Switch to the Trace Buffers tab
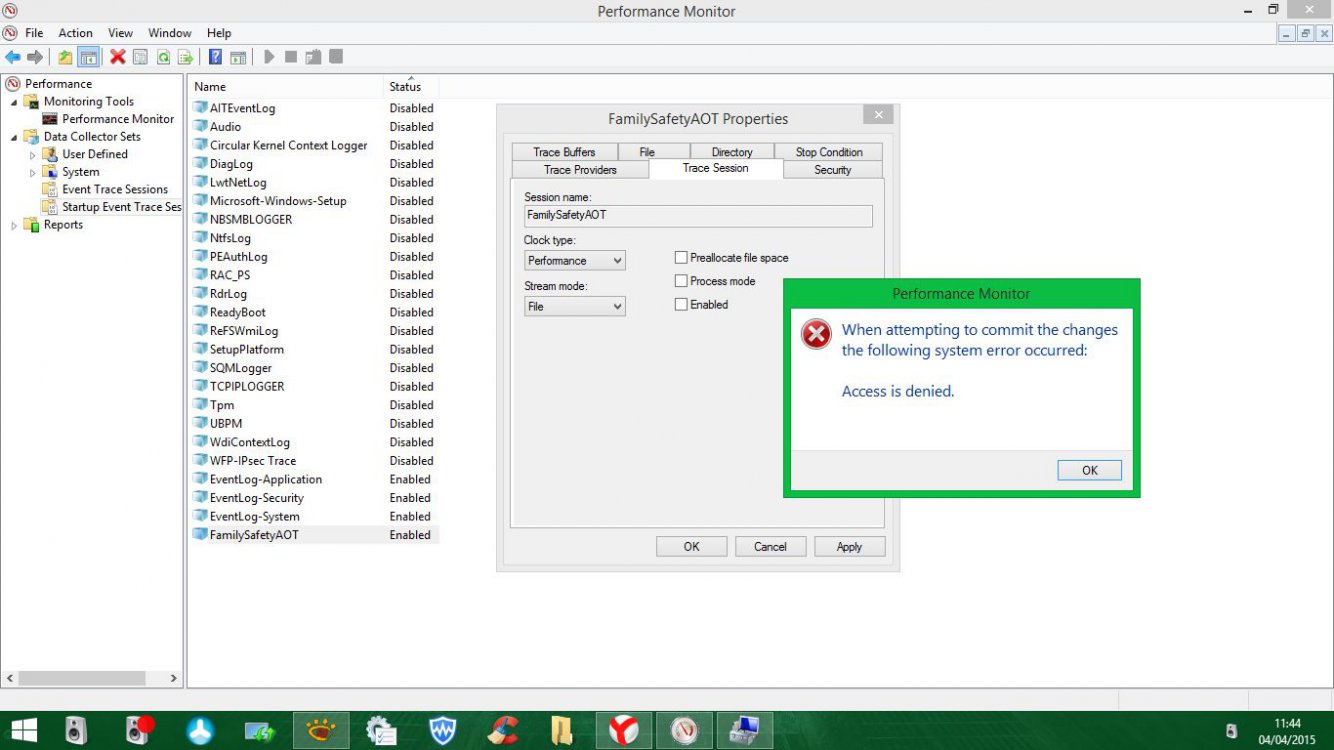 click(x=564, y=152)
